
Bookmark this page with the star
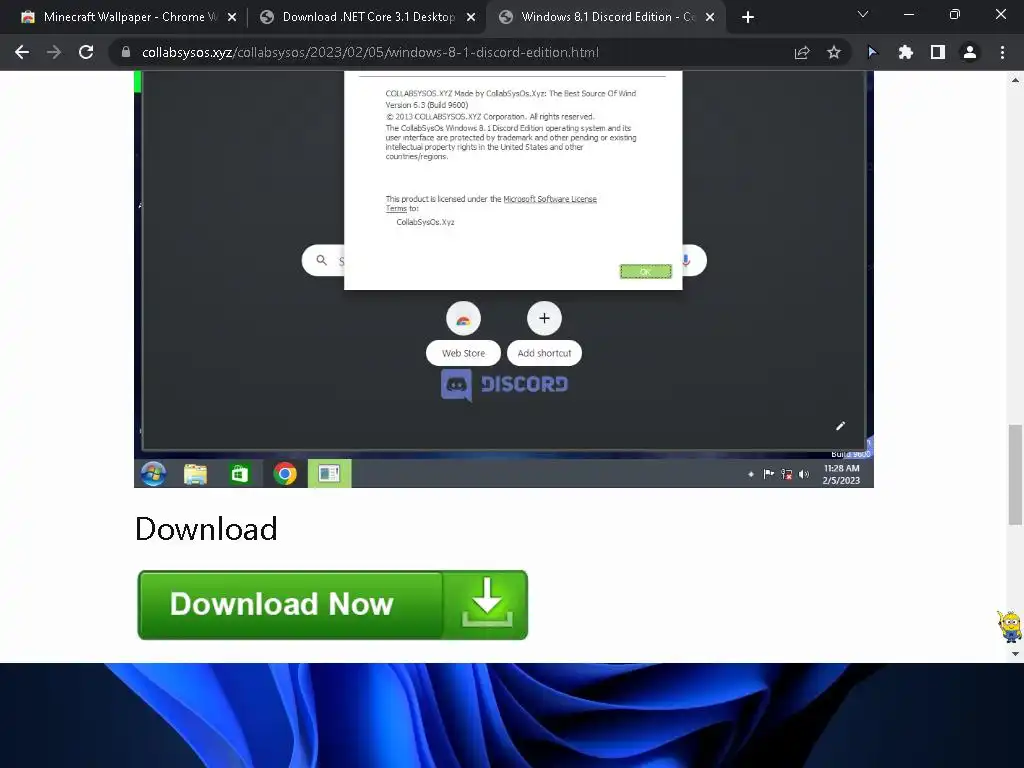834,52
